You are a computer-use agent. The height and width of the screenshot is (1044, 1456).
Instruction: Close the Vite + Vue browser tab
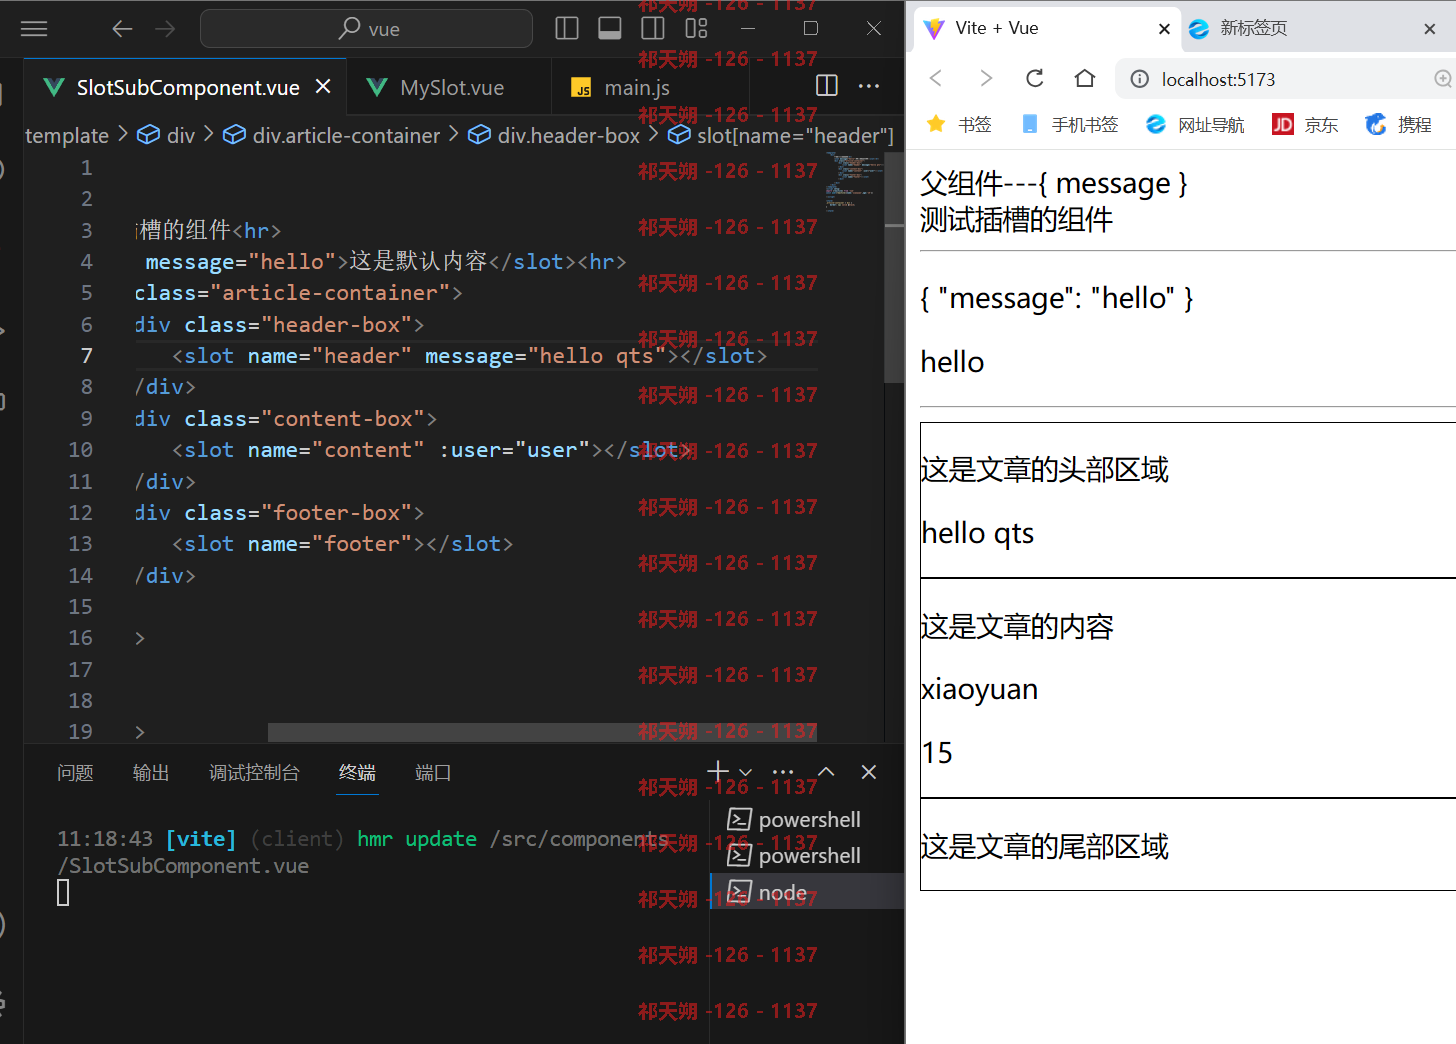click(x=1164, y=29)
